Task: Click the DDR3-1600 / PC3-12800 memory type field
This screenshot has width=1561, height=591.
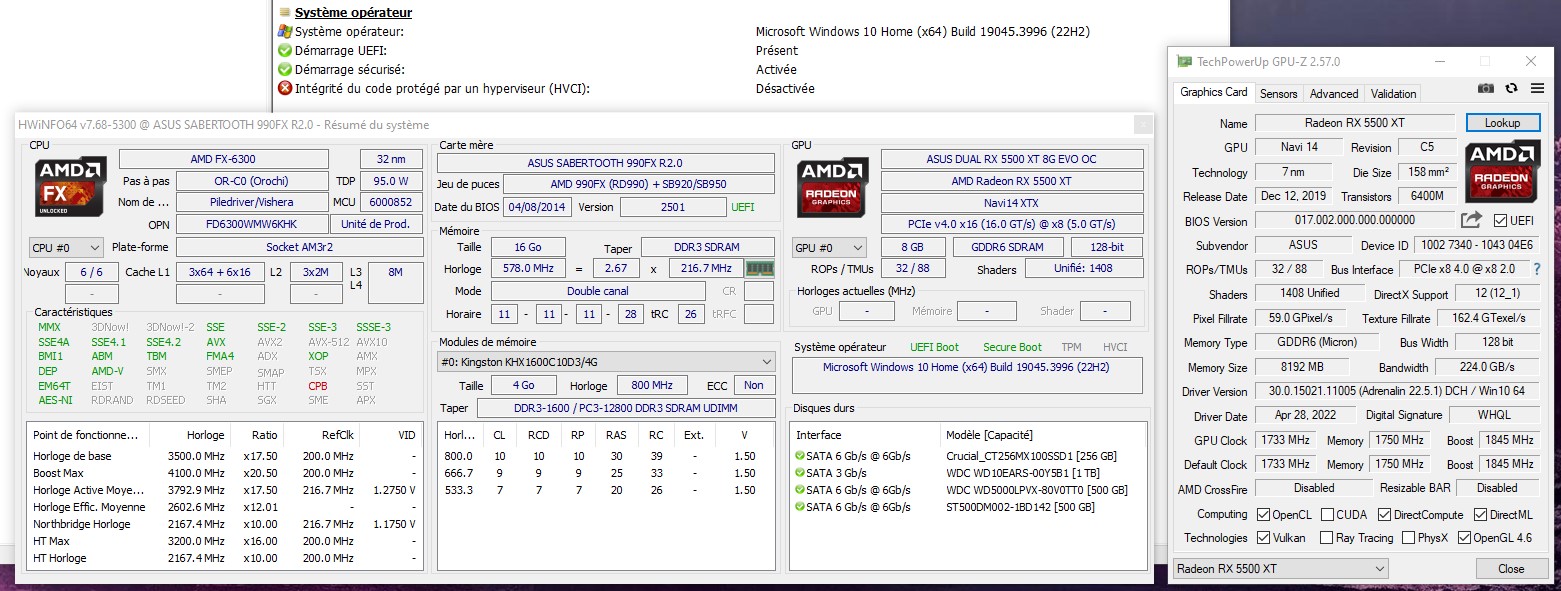Action: pos(626,408)
